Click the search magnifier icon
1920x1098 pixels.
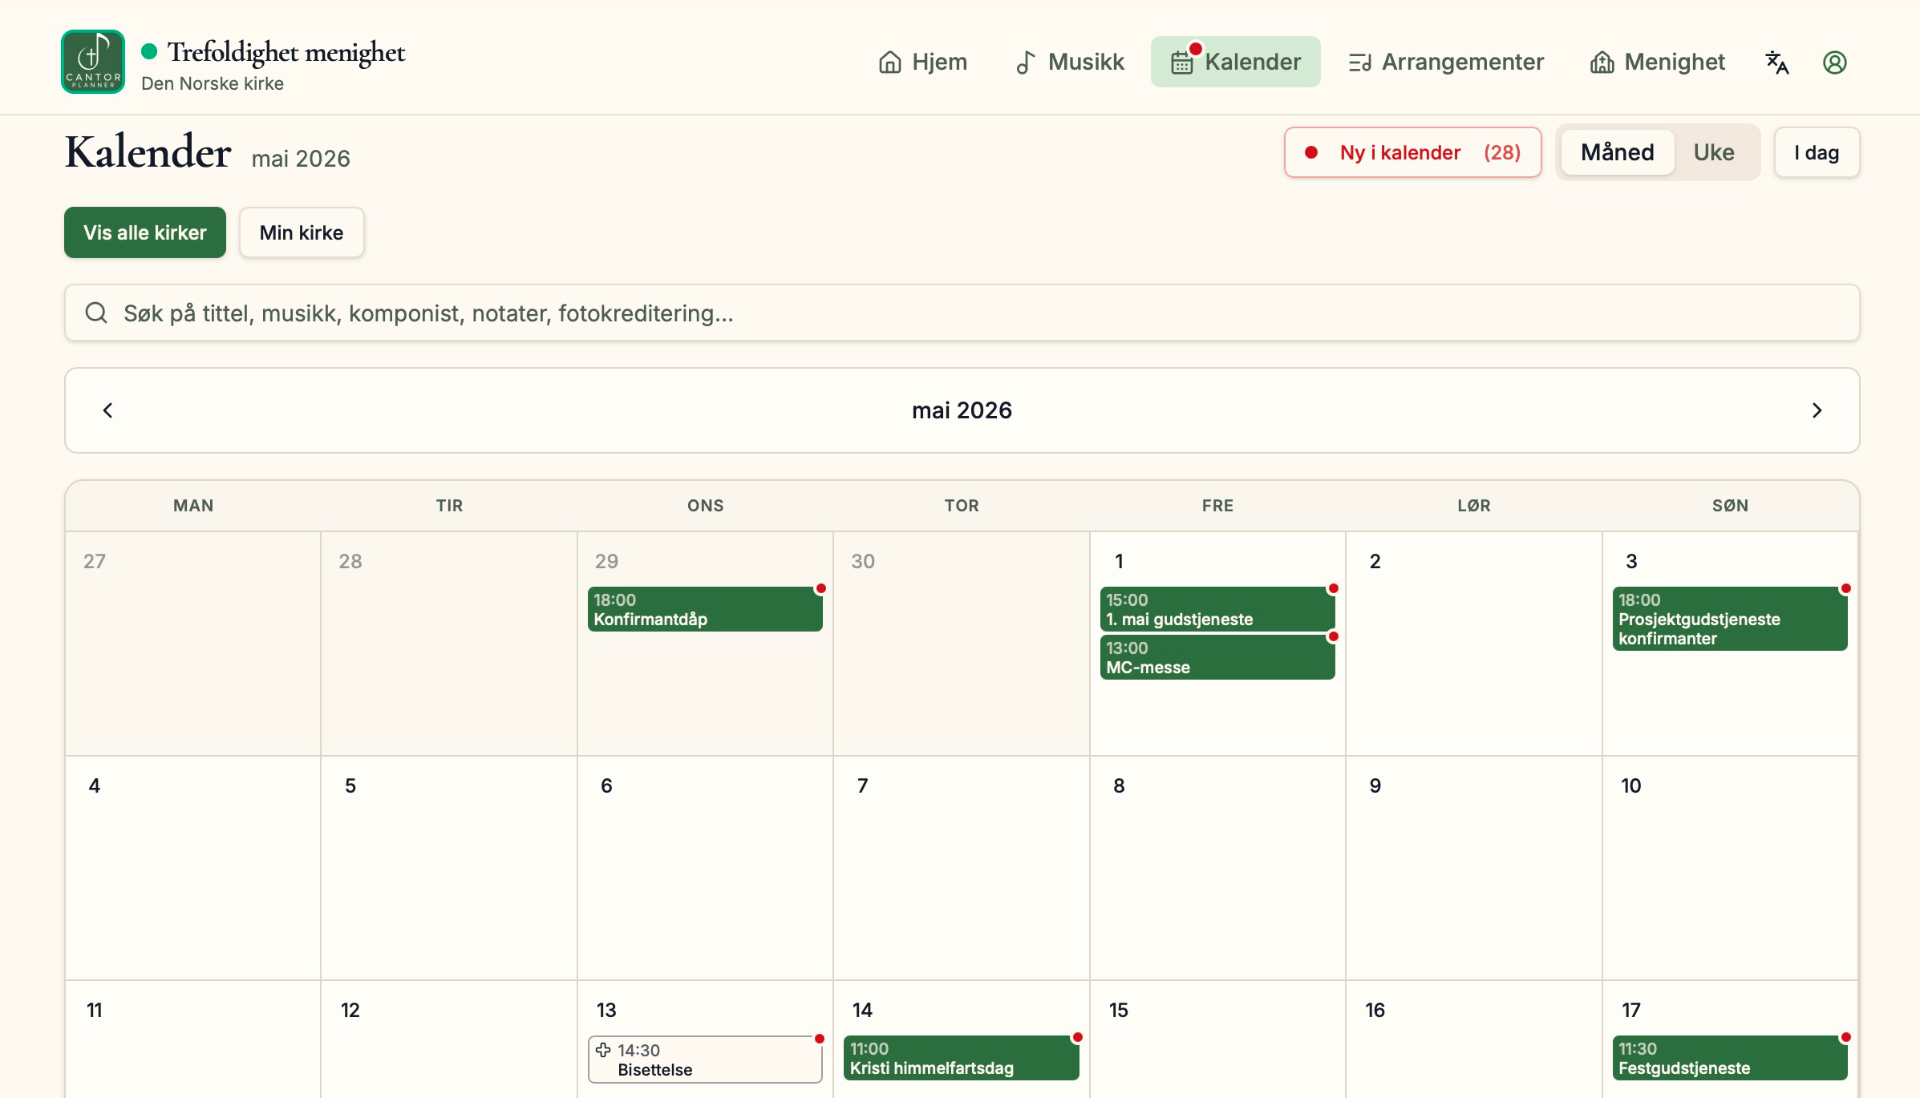point(96,313)
